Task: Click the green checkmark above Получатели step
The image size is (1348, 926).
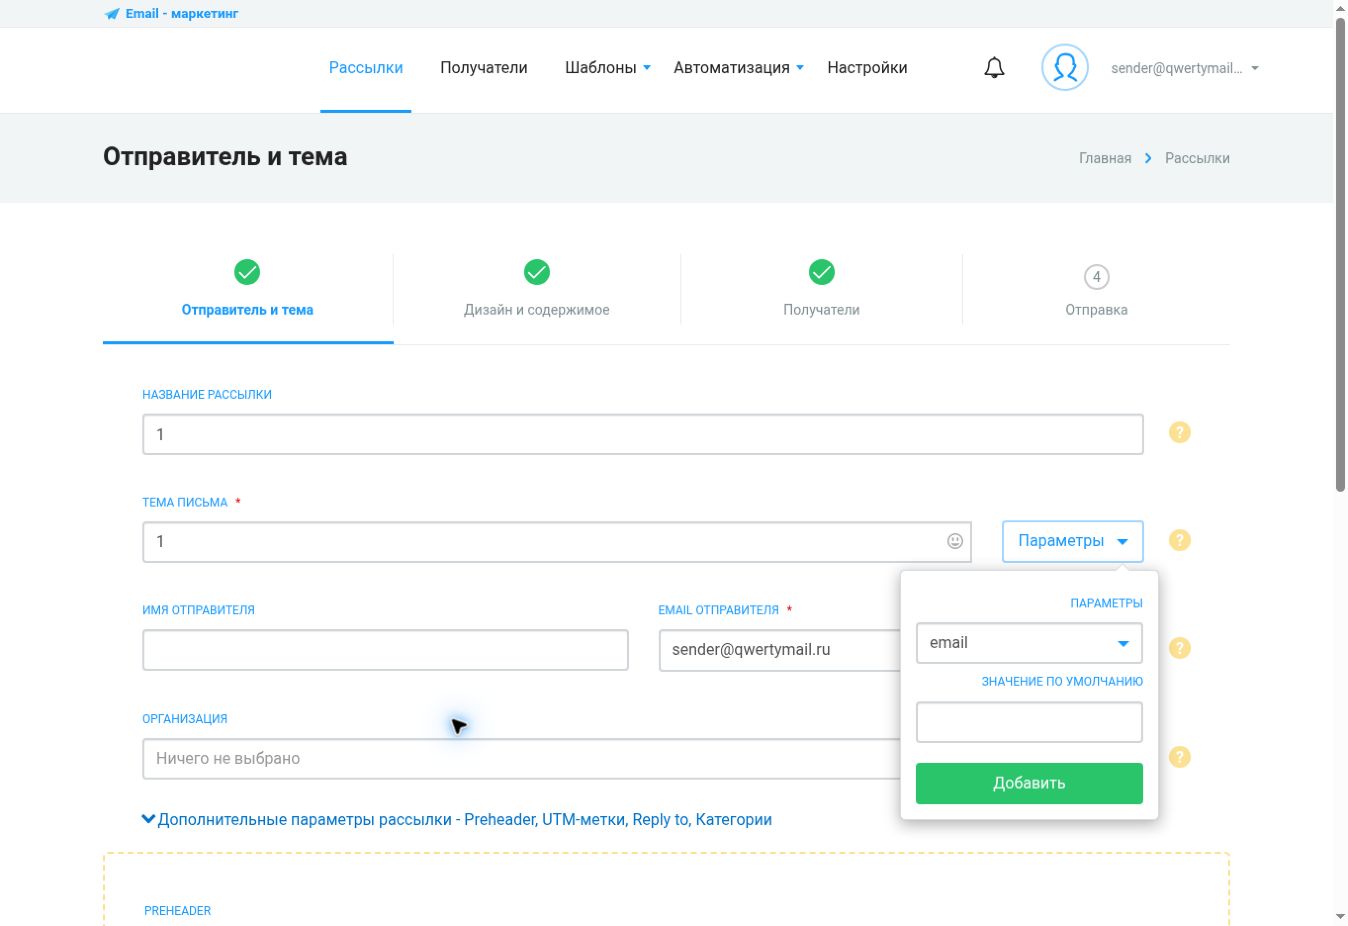Action: coord(822,272)
